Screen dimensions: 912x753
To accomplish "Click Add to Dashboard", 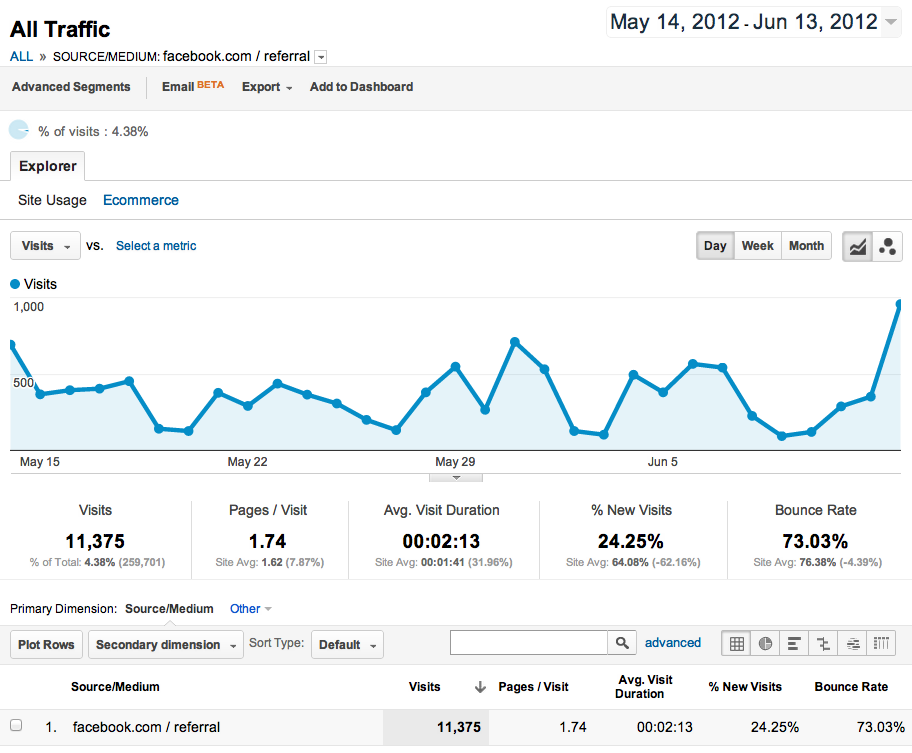I will coord(361,87).
